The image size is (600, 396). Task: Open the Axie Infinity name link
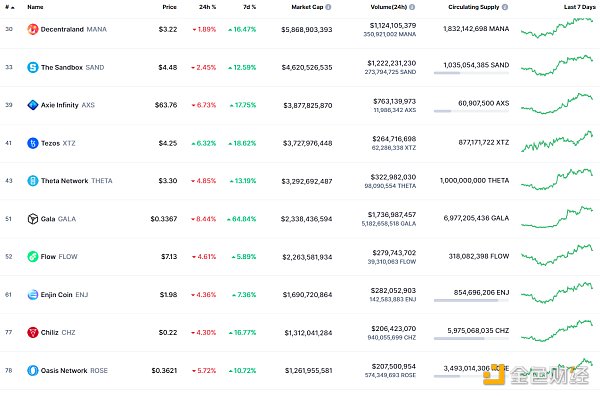pyautogui.click(x=60, y=105)
